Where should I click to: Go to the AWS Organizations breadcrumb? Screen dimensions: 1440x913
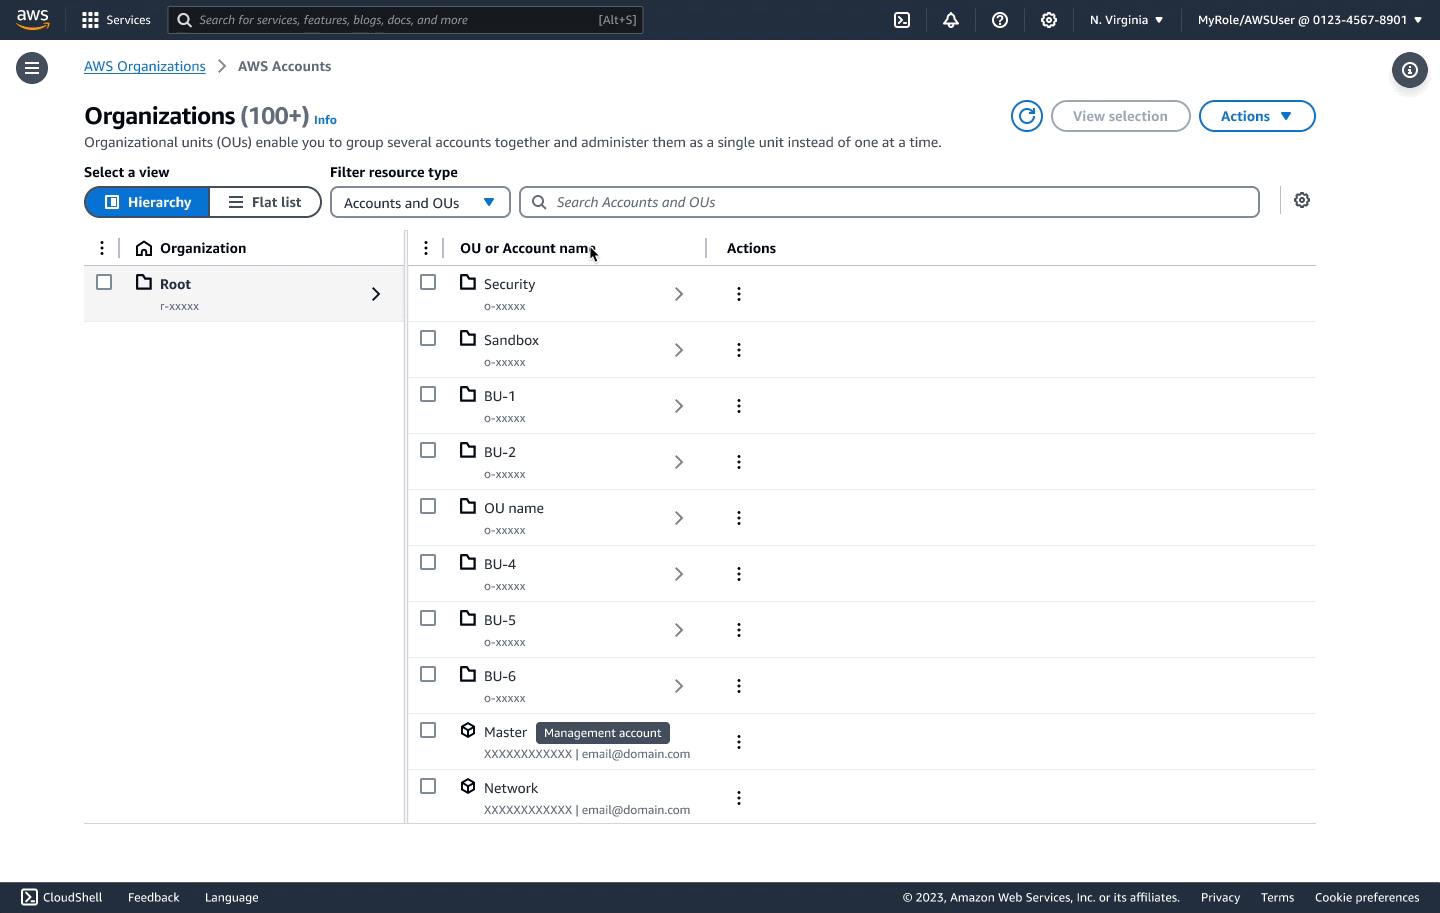(x=145, y=66)
